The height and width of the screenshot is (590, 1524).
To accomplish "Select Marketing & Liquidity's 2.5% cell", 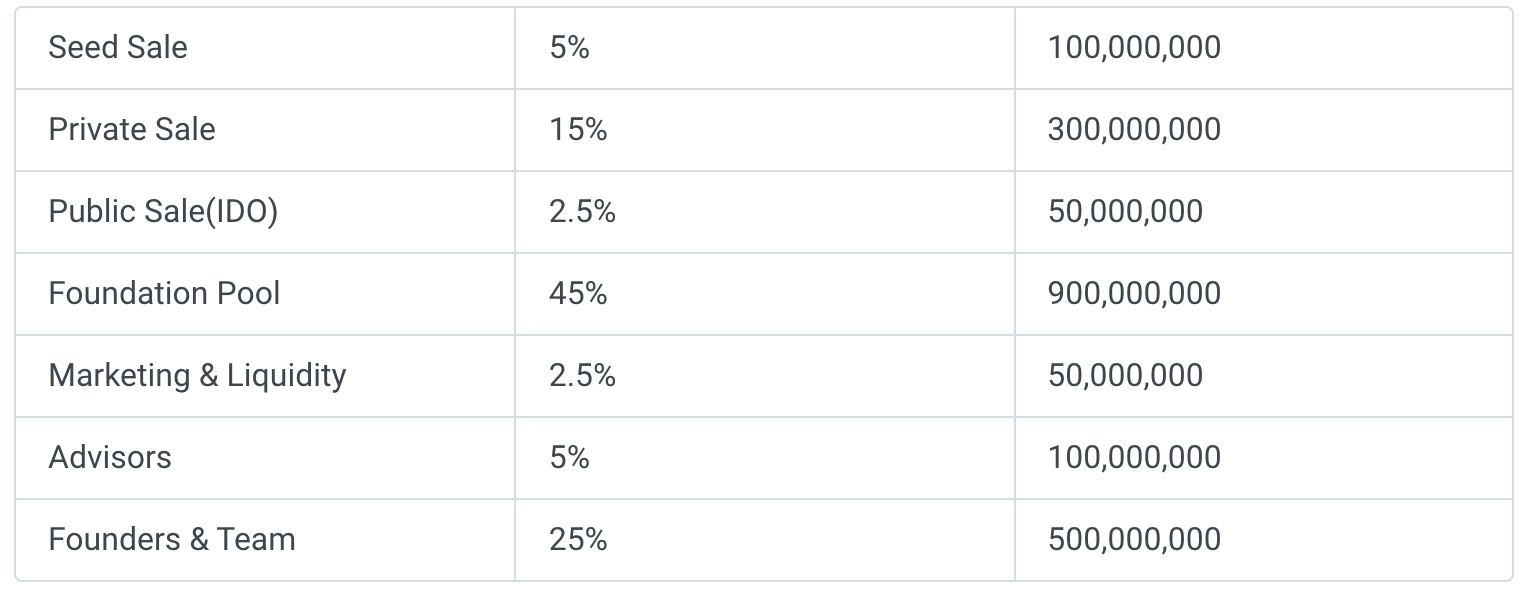I will click(582, 376).
